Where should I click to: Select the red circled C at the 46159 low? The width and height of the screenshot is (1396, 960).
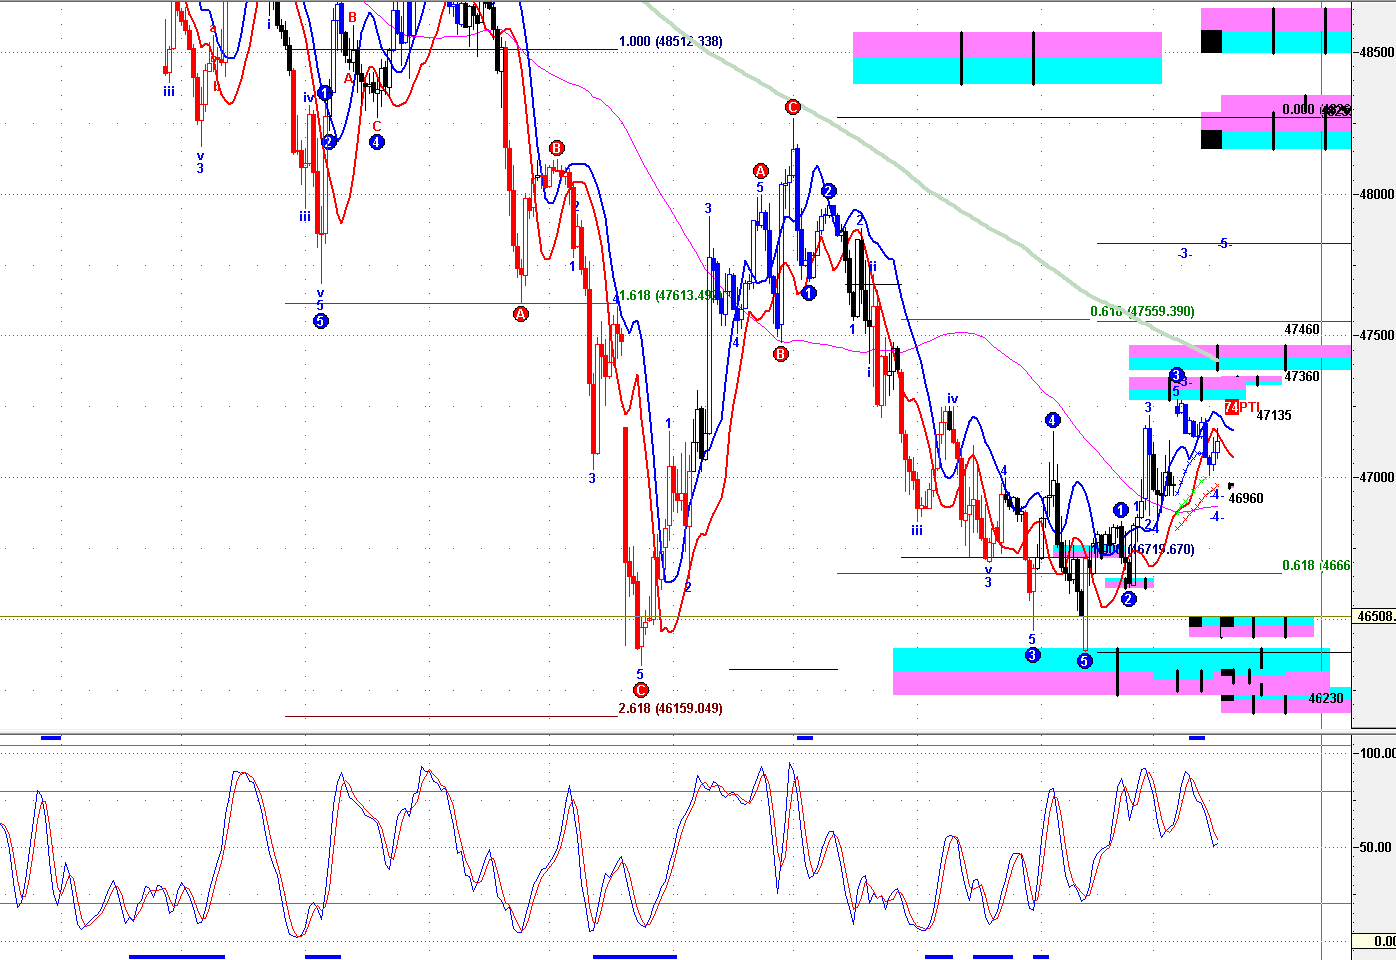[x=641, y=690]
